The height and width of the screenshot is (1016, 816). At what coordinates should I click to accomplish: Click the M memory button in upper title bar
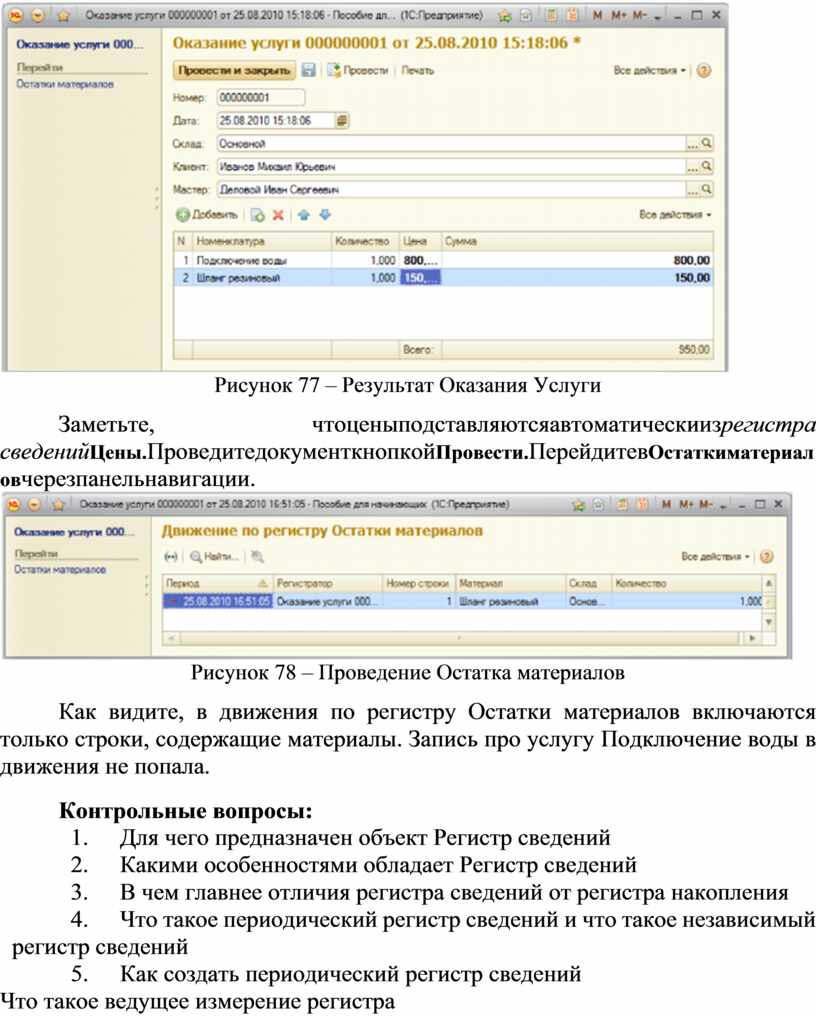coord(598,15)
